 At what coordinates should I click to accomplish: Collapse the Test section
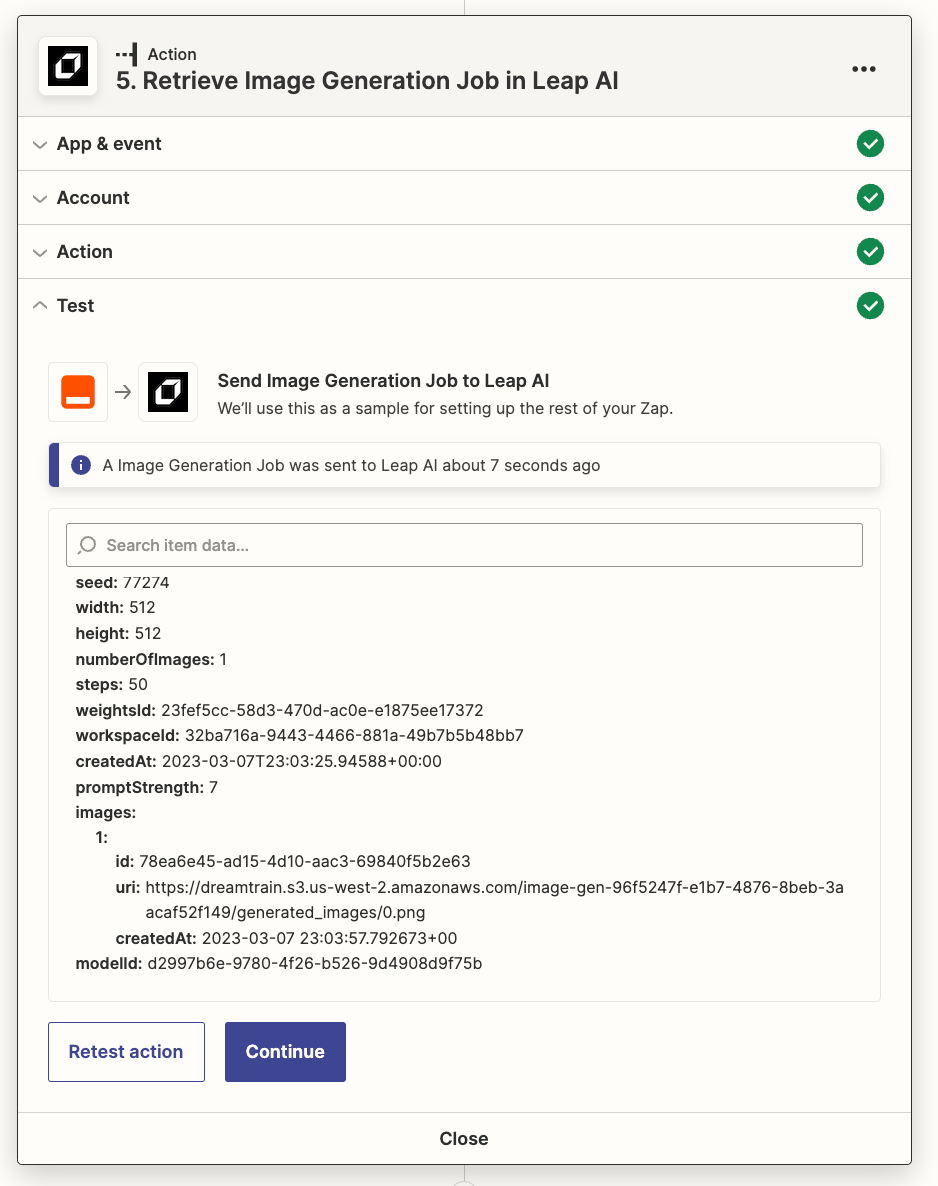pos(40,306)
